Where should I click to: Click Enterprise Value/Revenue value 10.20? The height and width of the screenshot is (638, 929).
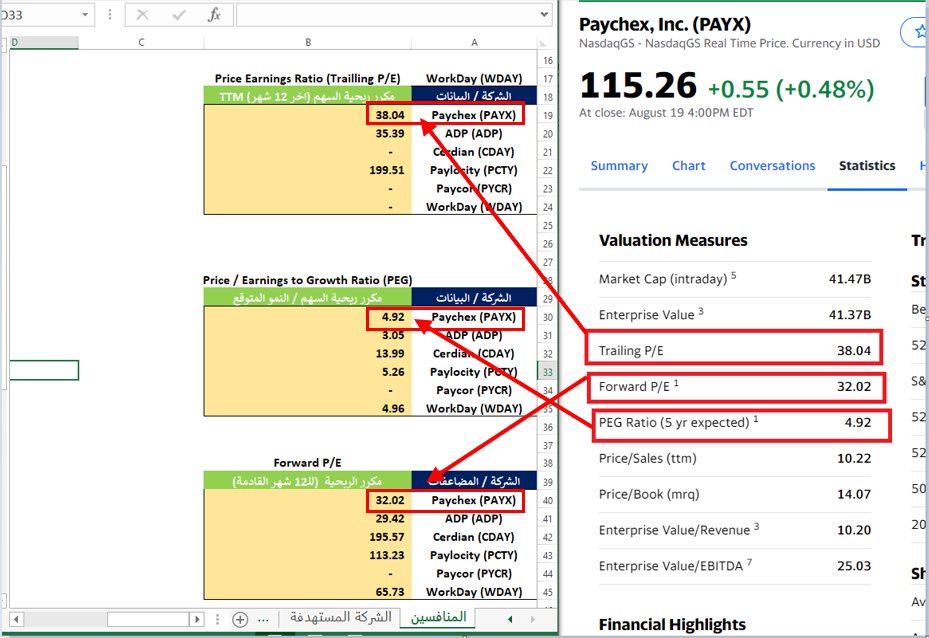click(854, 530)
